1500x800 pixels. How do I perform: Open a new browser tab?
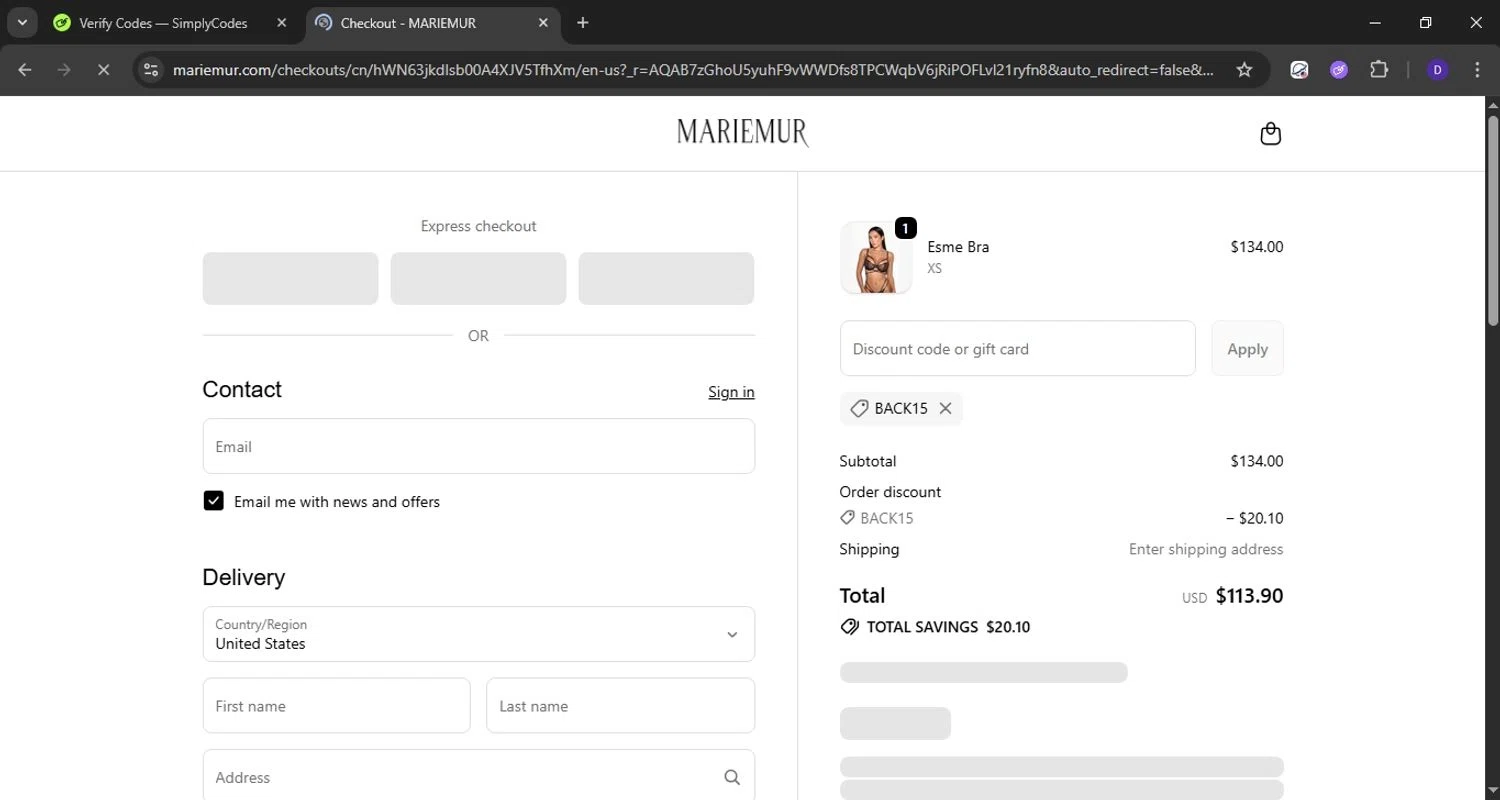tap(583, 22)
